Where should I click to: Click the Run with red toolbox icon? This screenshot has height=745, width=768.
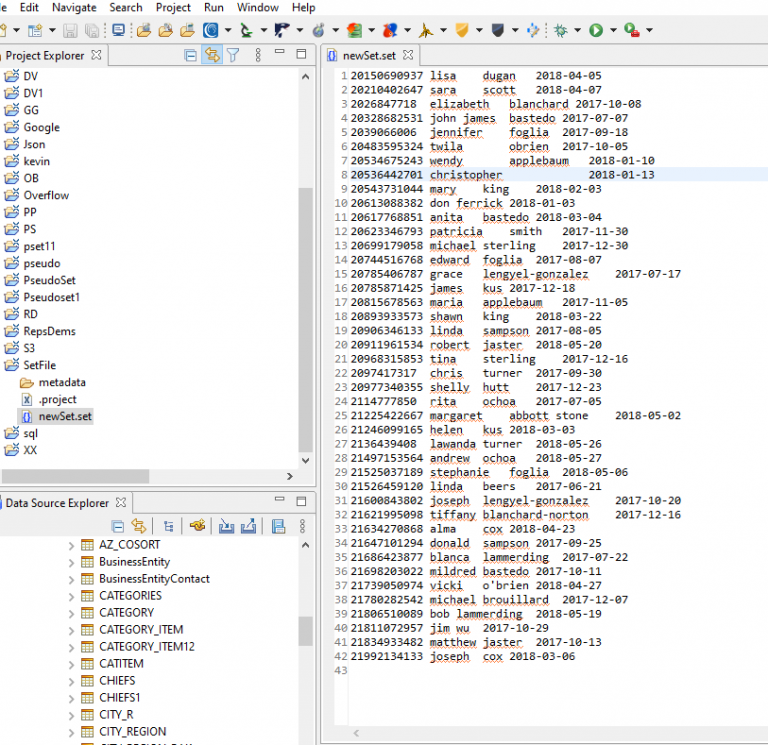[632, 30]
